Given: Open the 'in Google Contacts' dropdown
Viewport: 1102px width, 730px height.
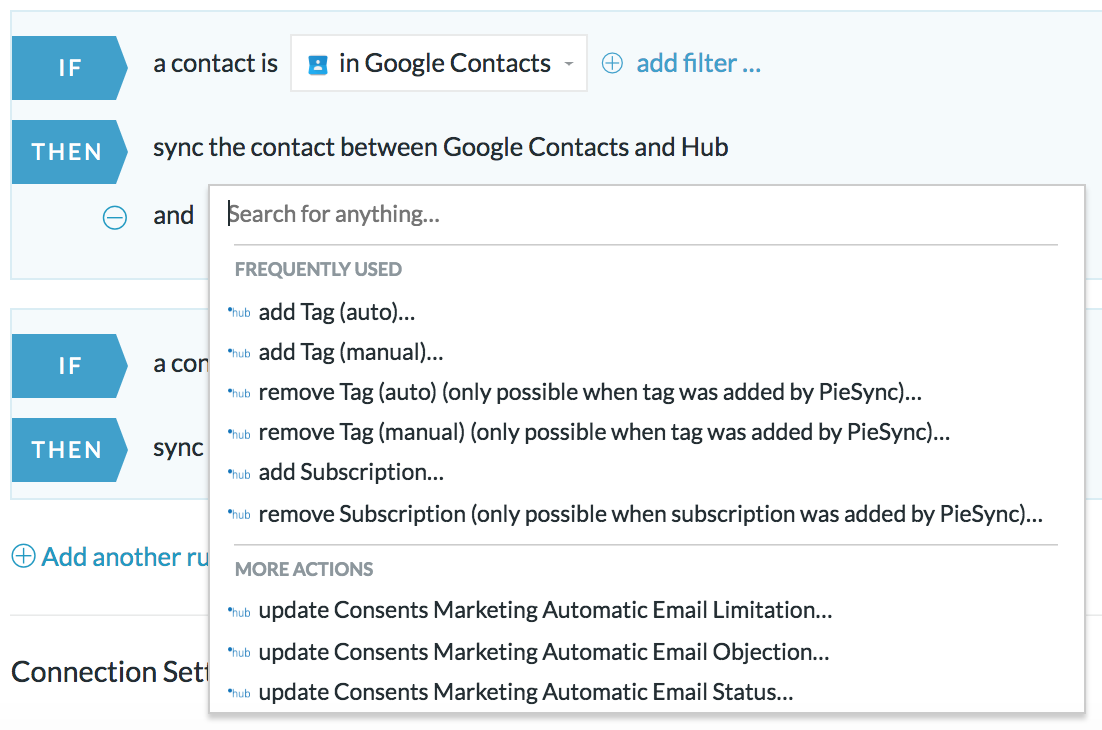Looking at the screenshot, I should click(x=439, y=63).
